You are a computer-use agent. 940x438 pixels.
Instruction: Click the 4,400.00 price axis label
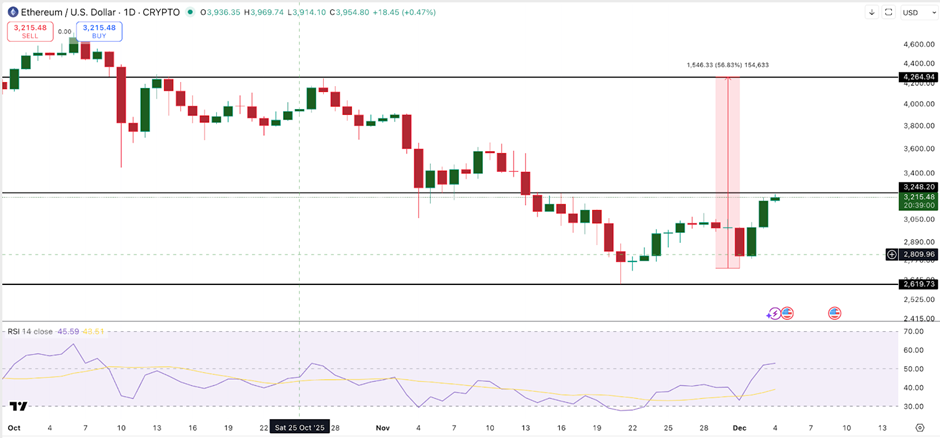(917, 64)
